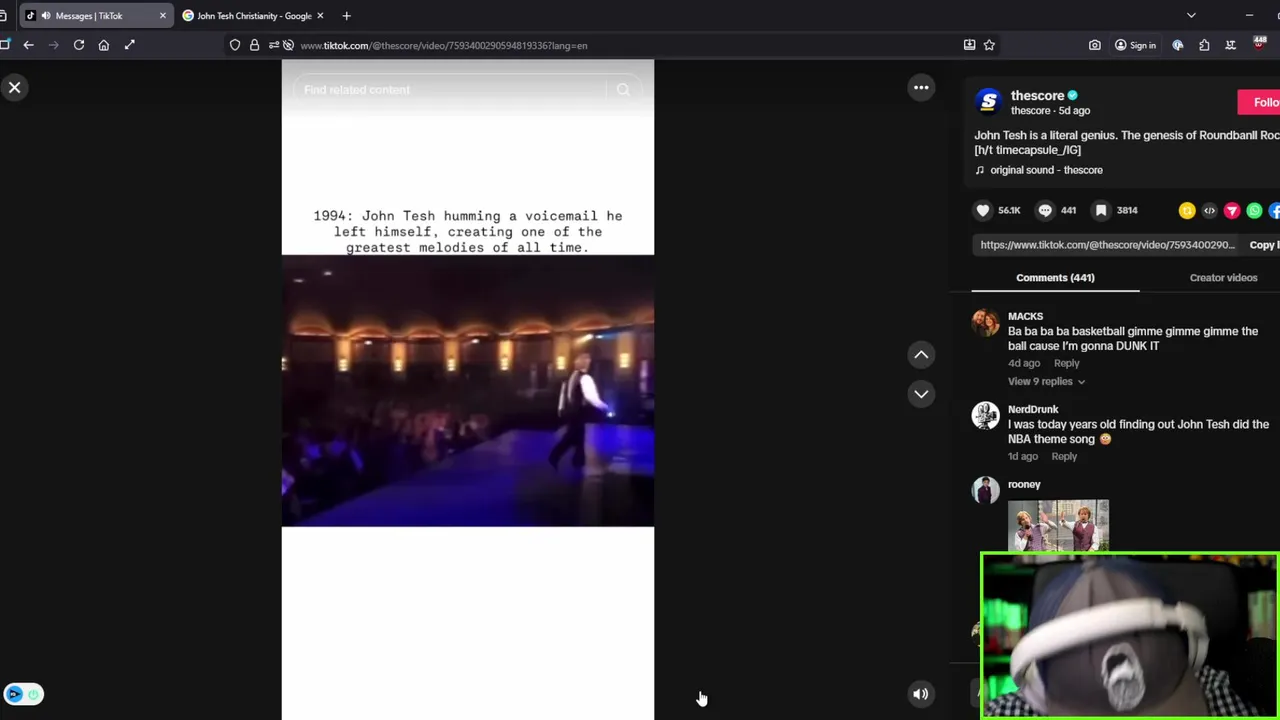
Task: Open the extensions puzzle-piece icon
Action: [x=1204, y=45]
